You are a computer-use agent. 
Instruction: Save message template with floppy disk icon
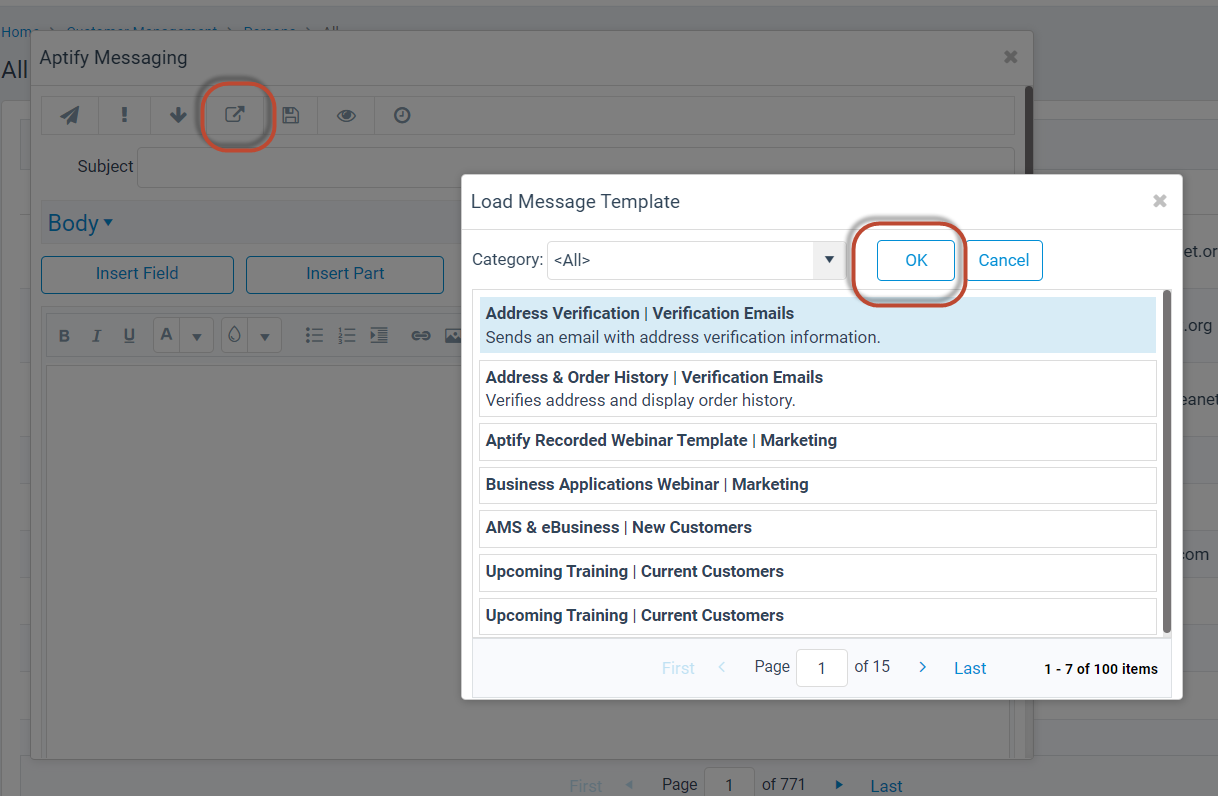coord(290,115)
